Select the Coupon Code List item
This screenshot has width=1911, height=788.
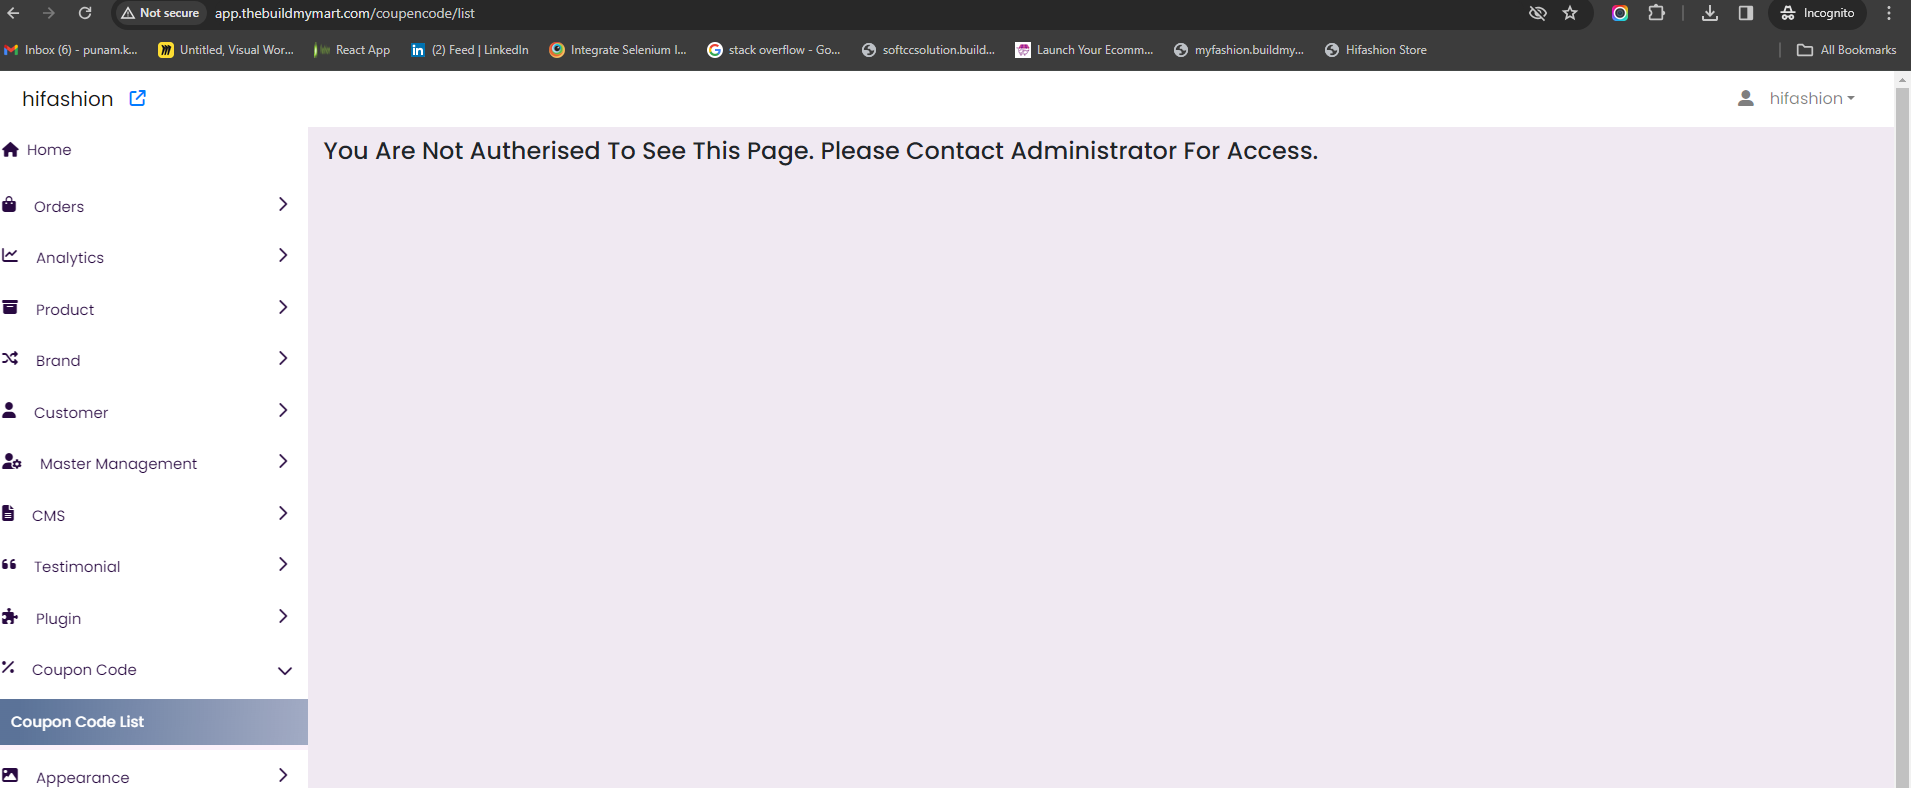point(154,722)
